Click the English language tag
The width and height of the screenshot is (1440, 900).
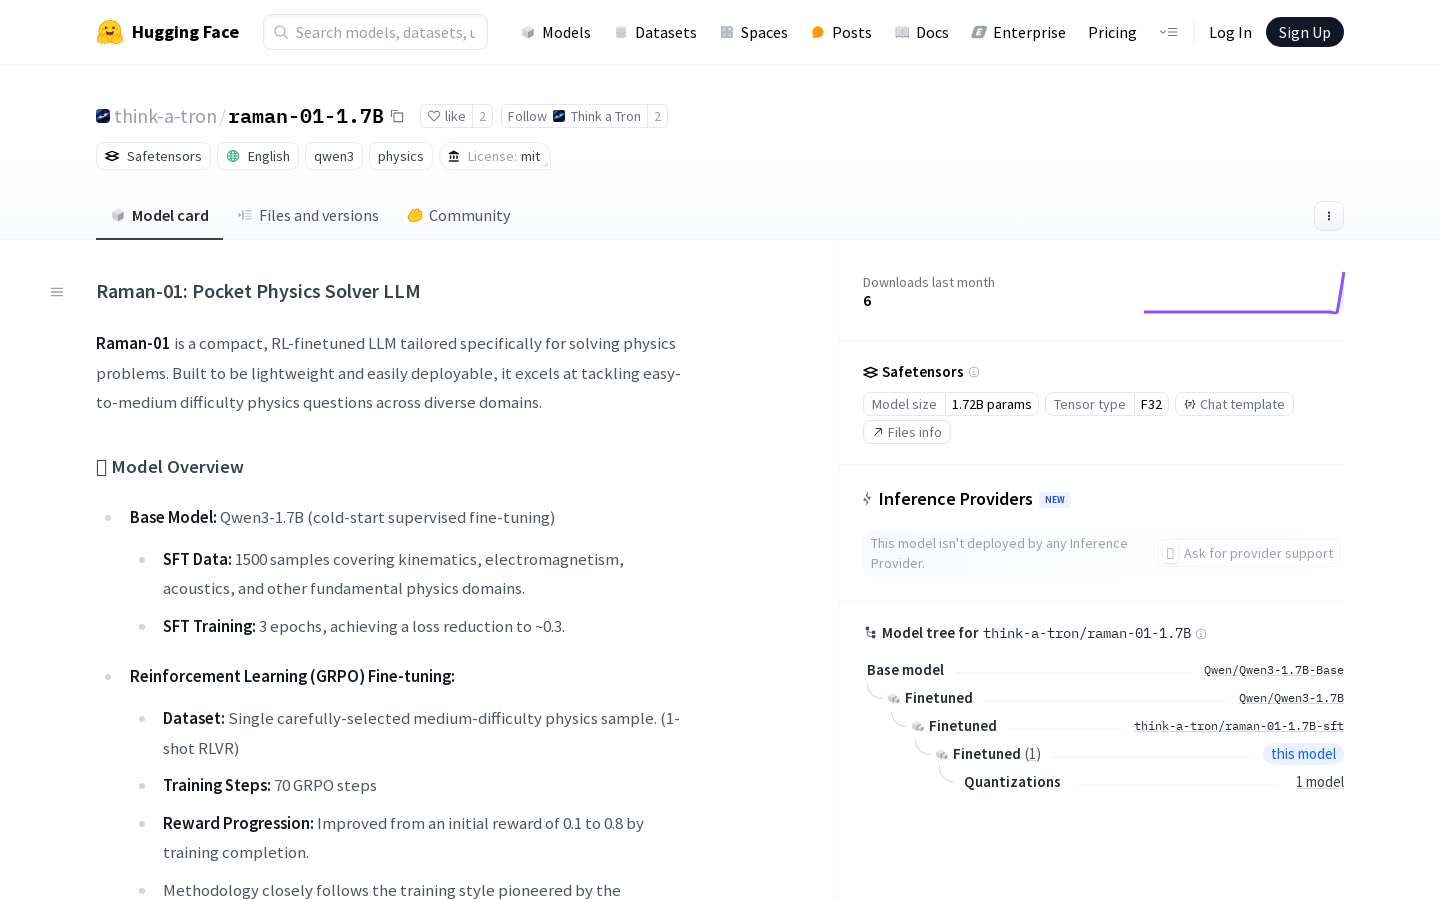click(x=258, y=156)
